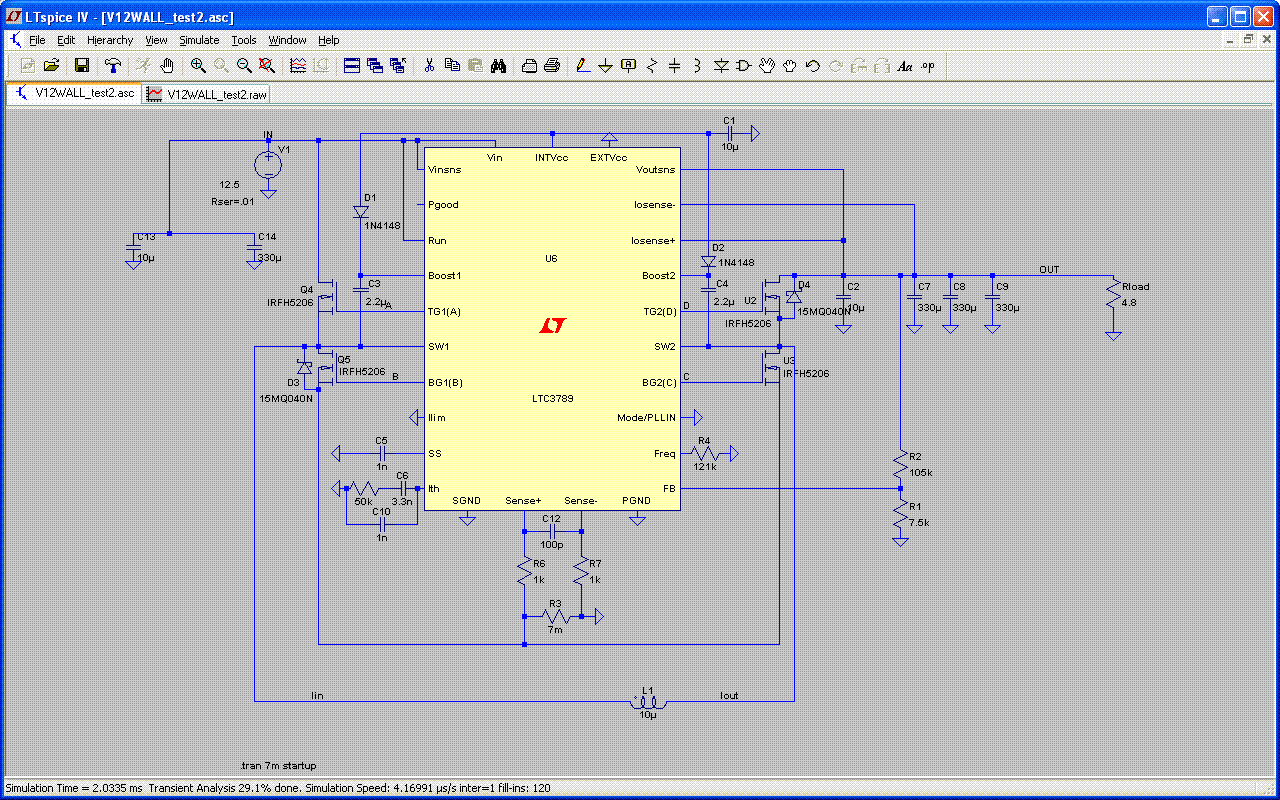Open the Hierarchy menu
Image resolution: width=1280 pixels, height=800 pixels.
click(x=110, y=40)
